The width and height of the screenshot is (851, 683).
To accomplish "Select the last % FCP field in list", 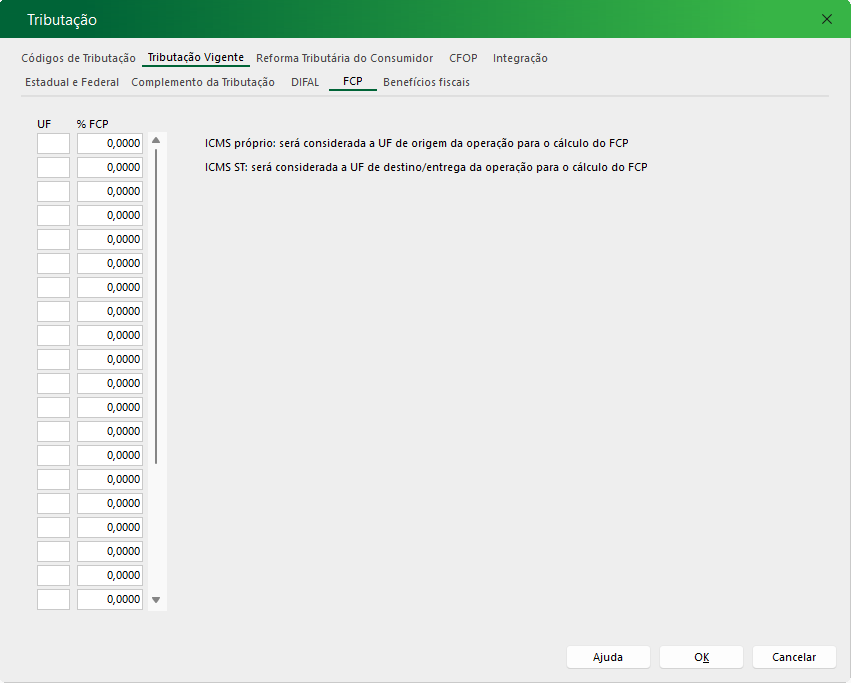I will [110, 599].
